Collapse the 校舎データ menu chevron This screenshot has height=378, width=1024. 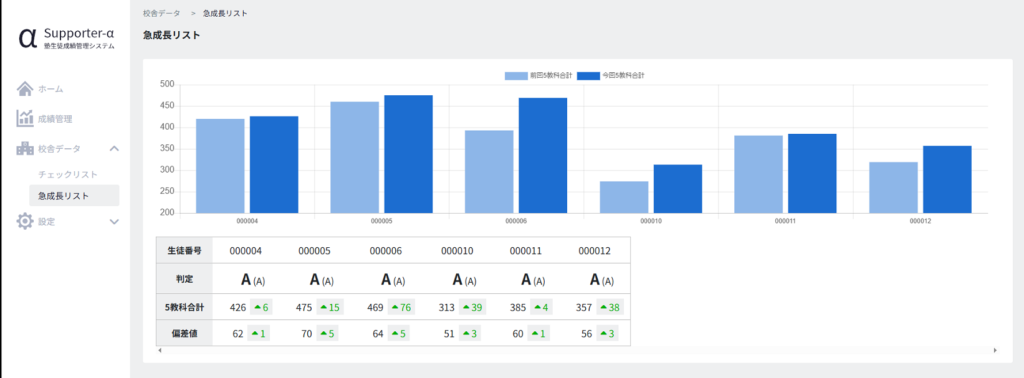point(114,149)
